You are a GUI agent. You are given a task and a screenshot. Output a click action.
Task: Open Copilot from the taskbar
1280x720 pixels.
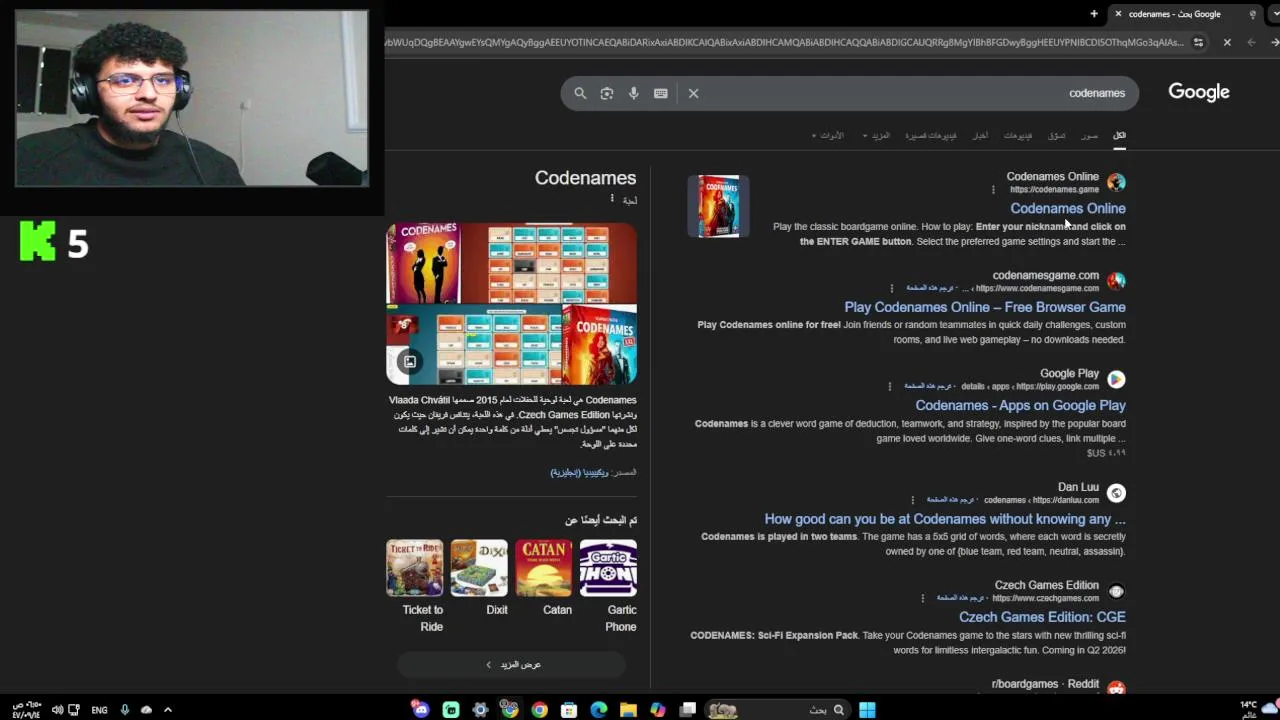pos(658,710)
